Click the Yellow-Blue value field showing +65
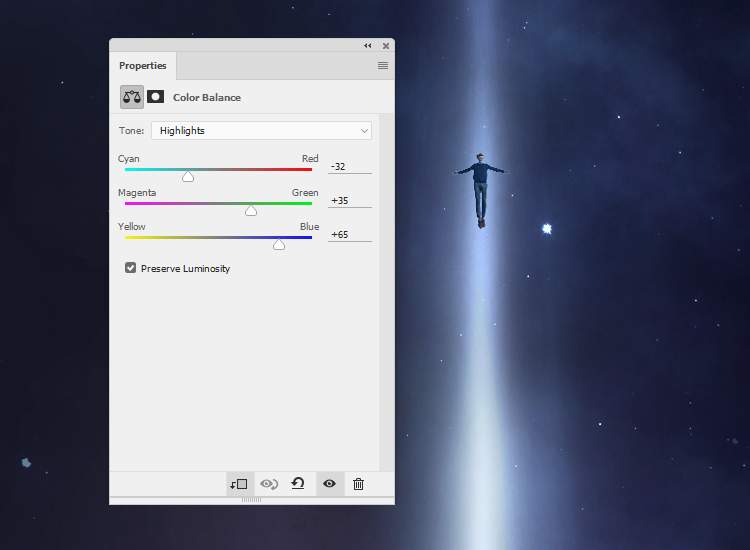 click(349, 234)
